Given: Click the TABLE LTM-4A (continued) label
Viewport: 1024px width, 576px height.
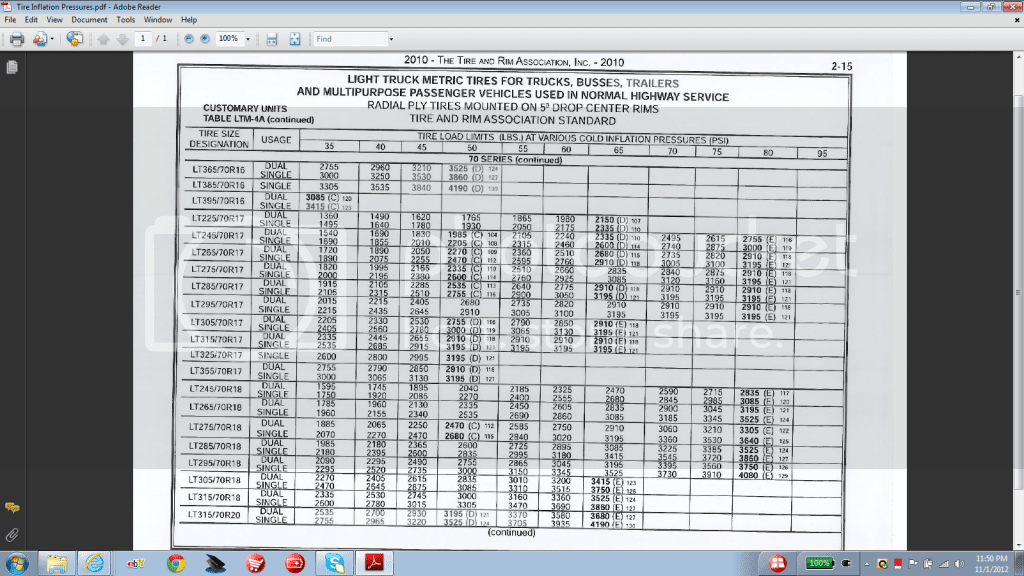Looking at the screenshot, I should [x=259, y=120].
